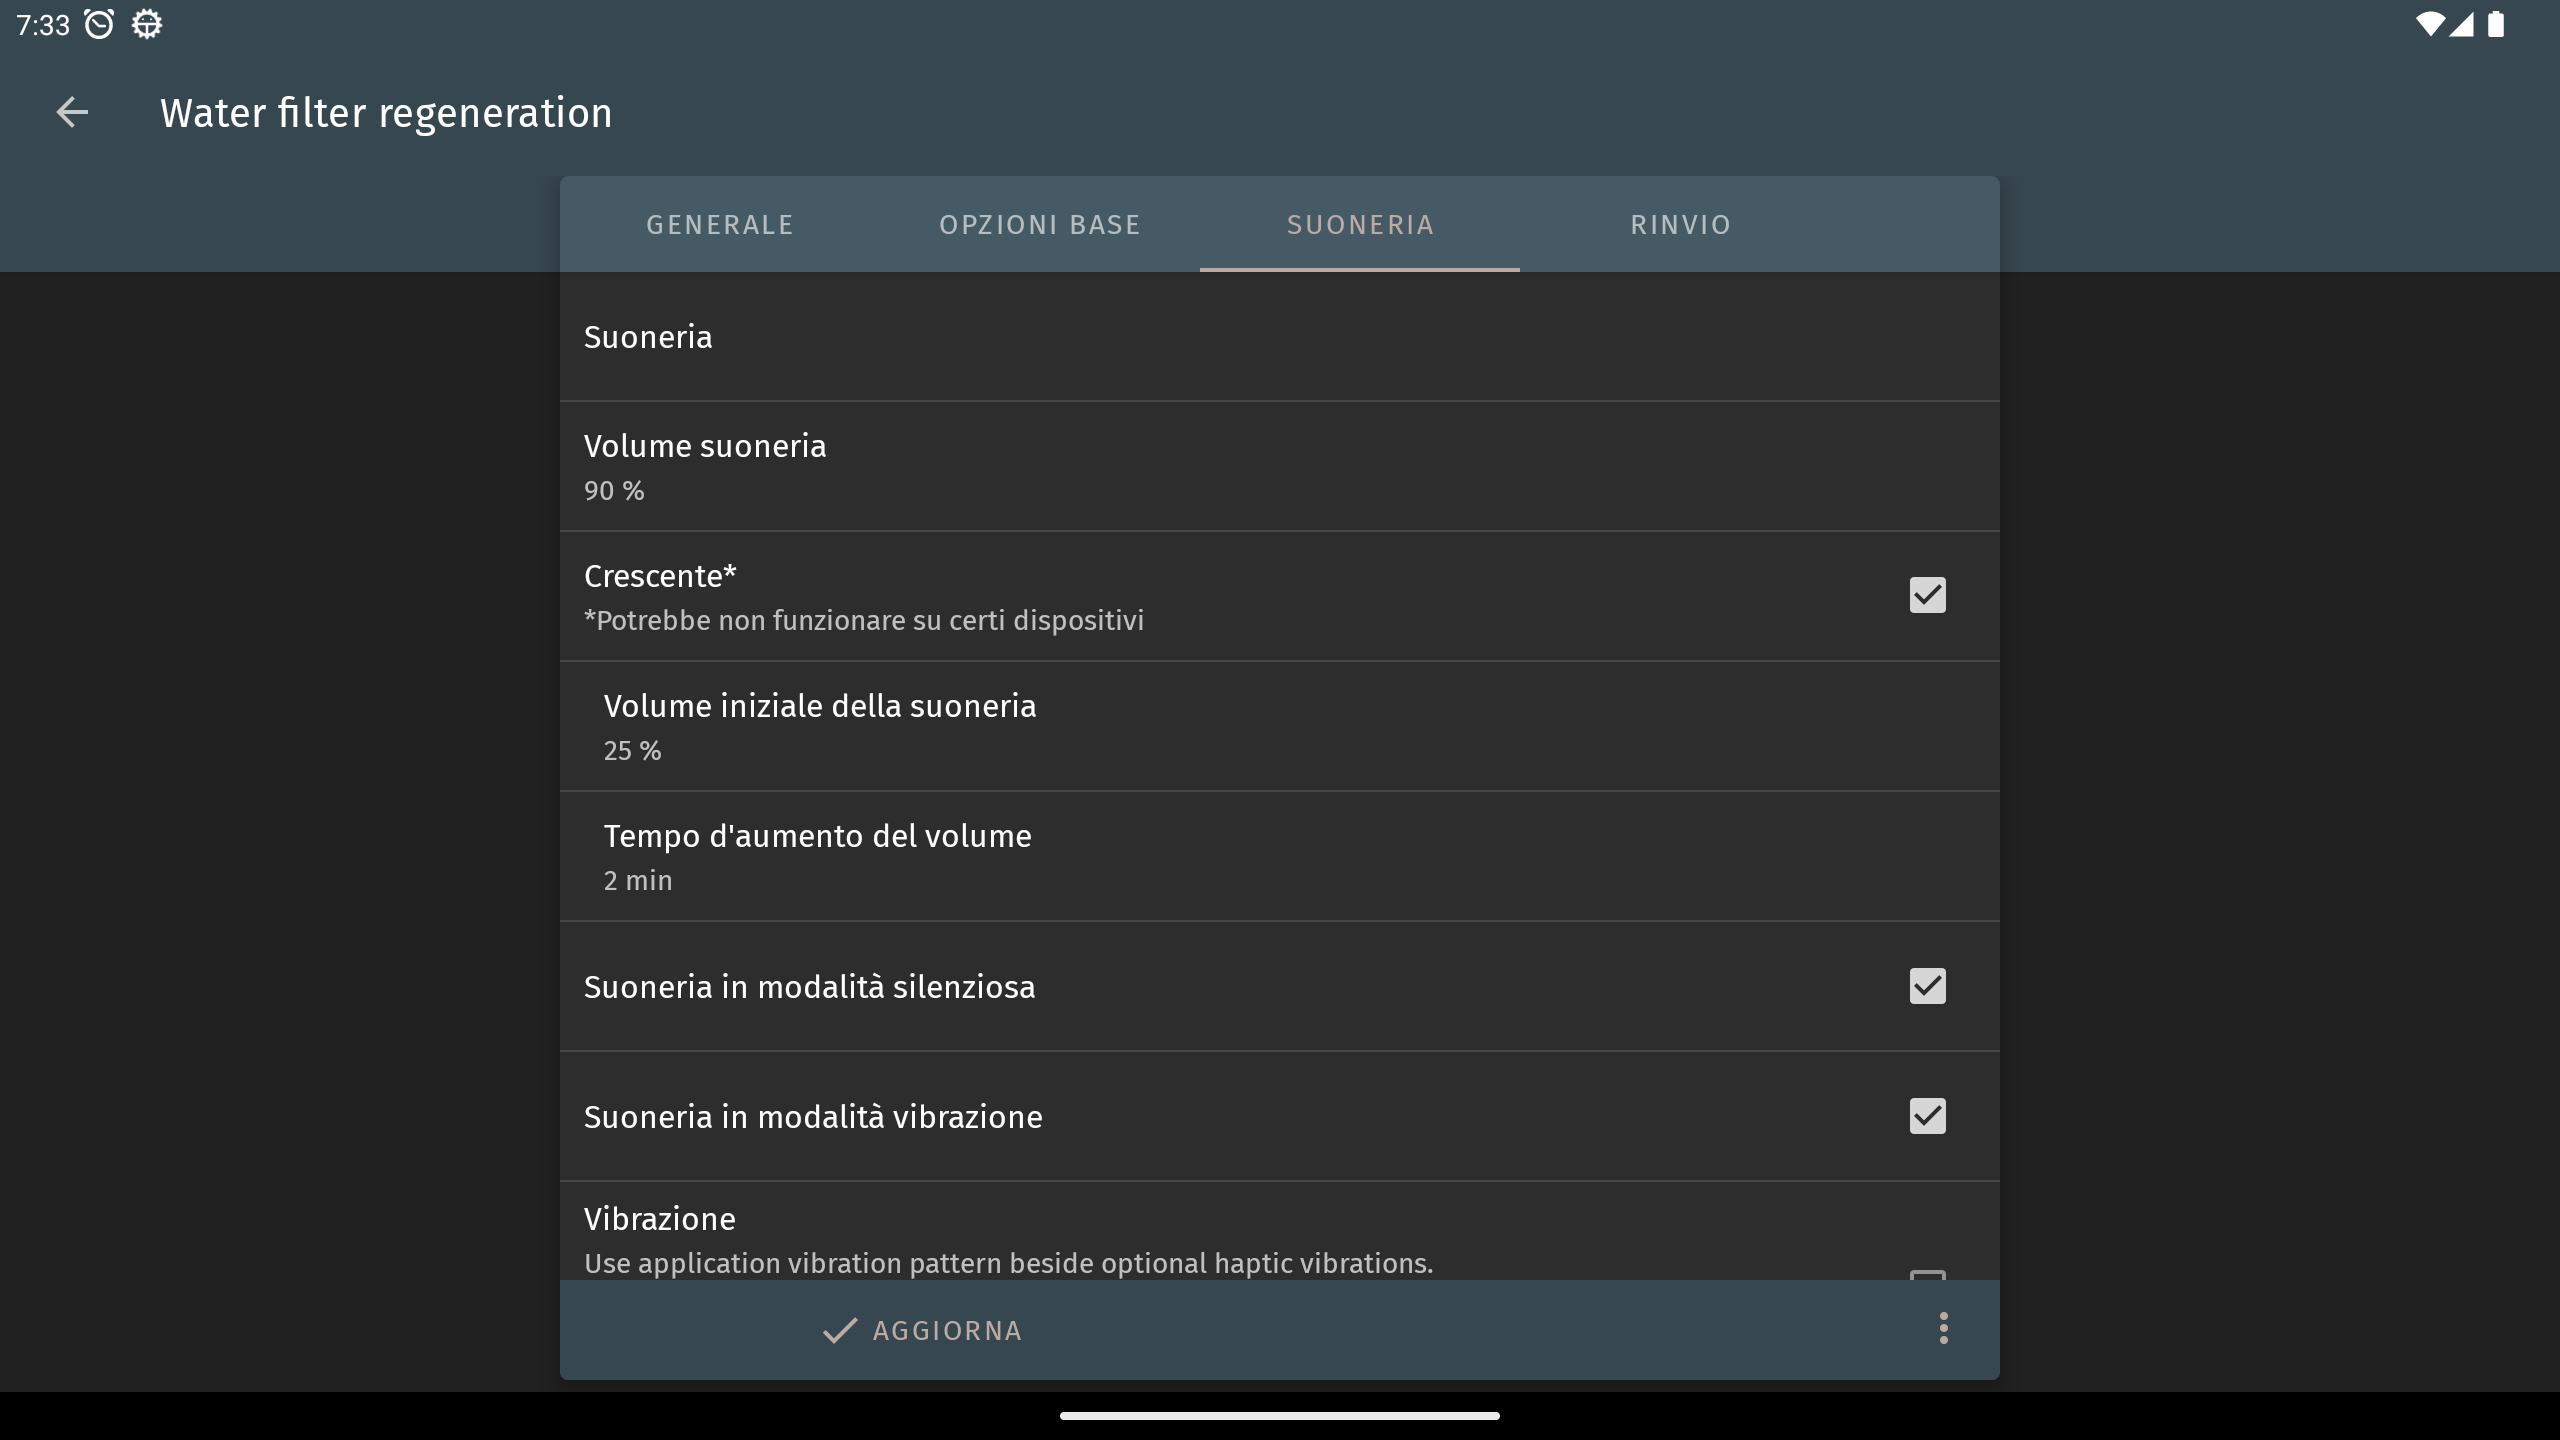The image size is (2560, 1440).
Task: Select the SUONERIA tab
Action: tap(1360, 224)
